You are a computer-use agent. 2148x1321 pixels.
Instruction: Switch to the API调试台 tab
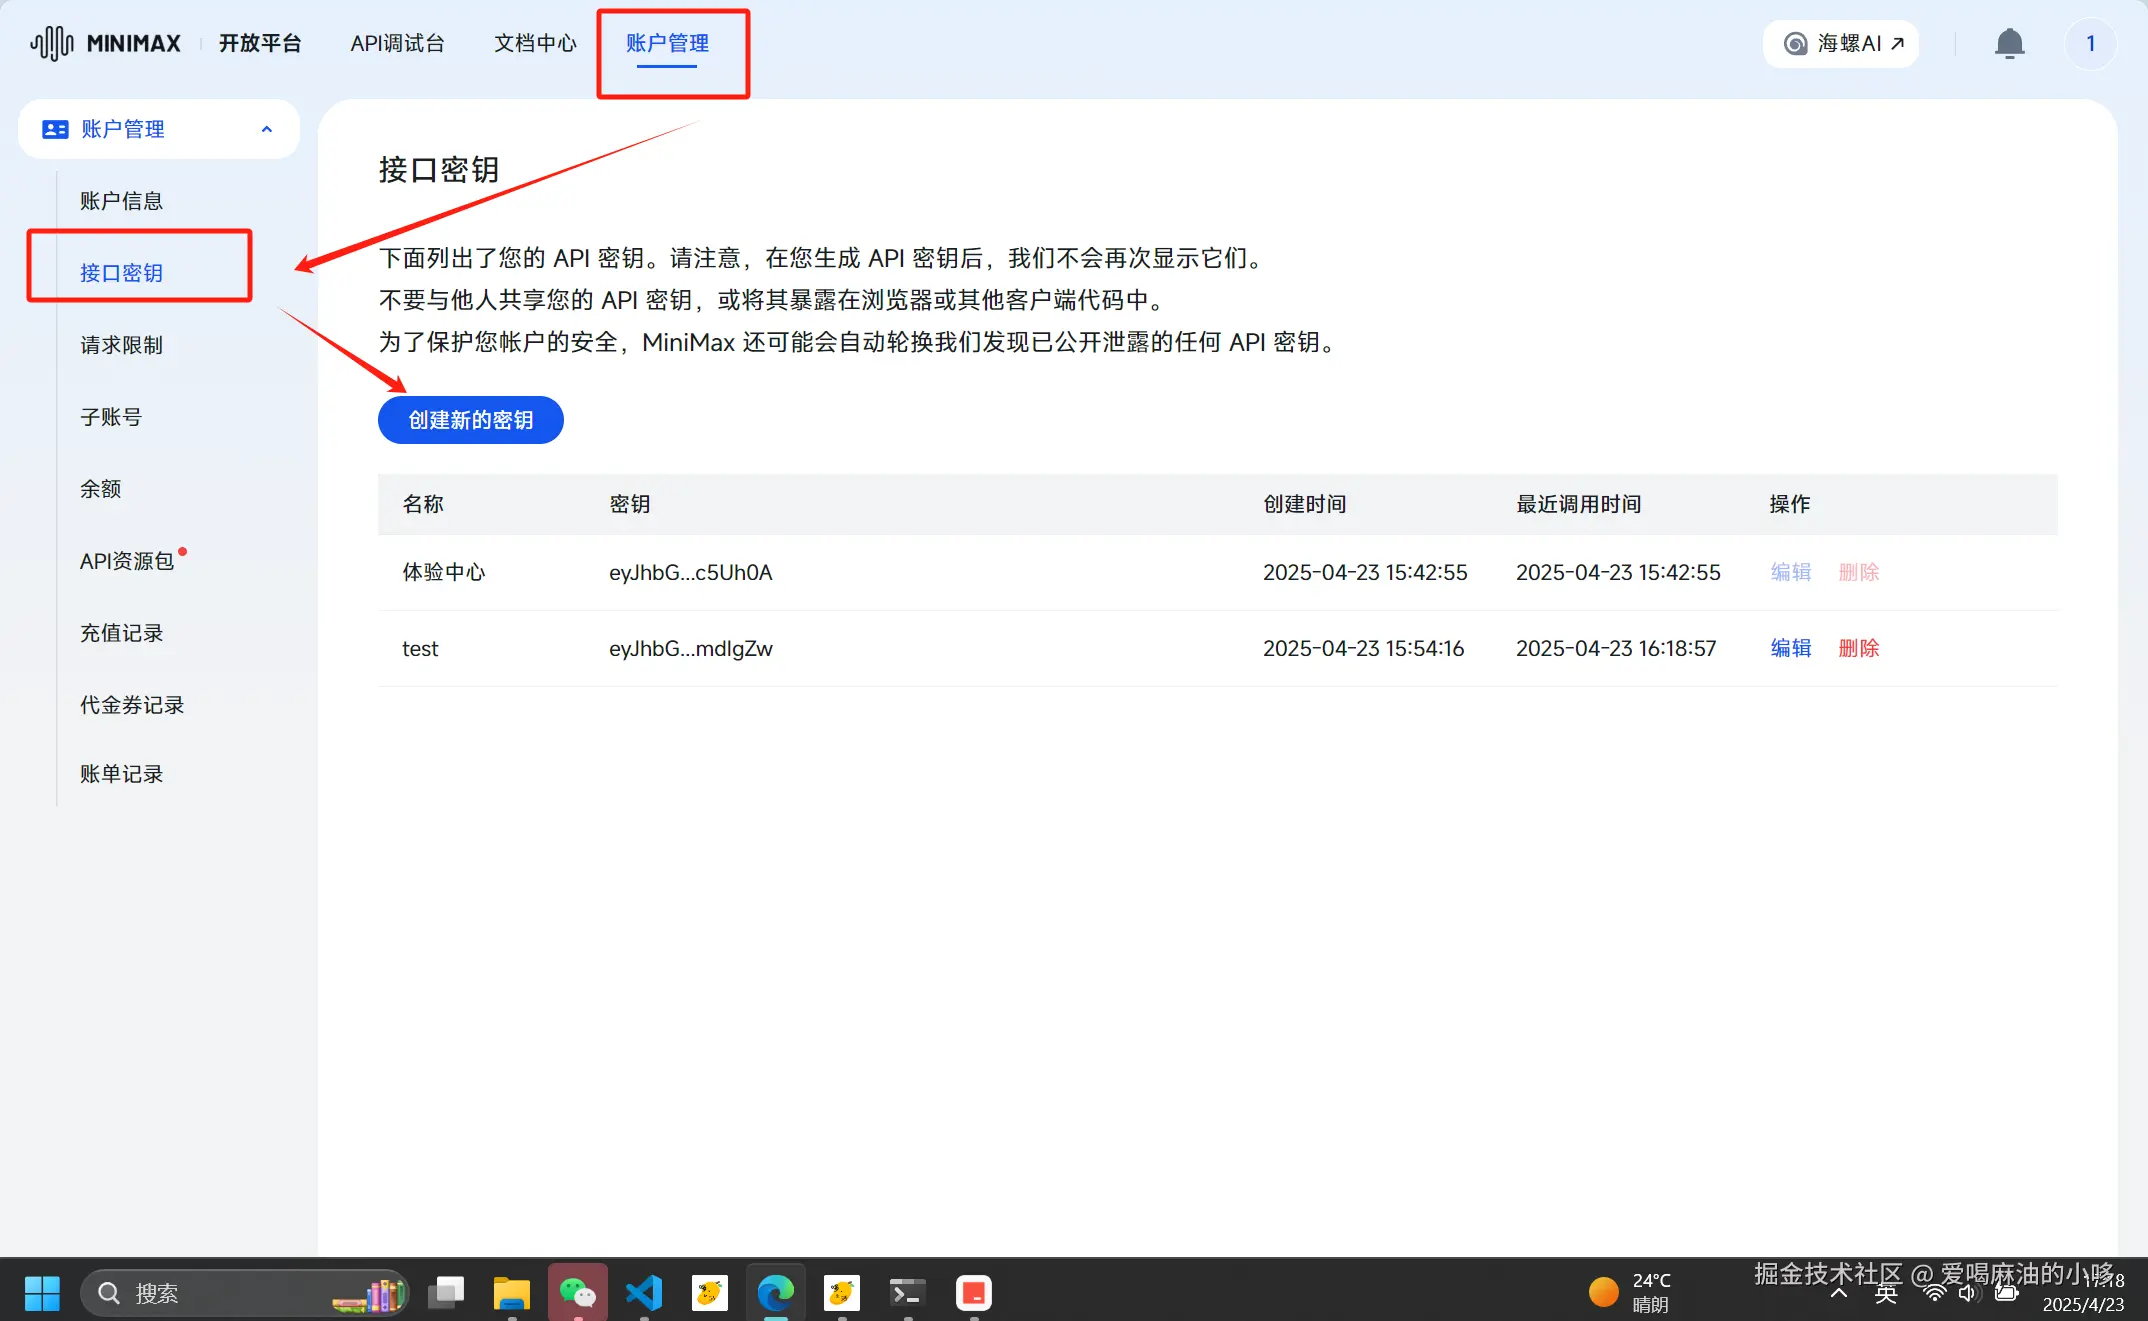pos(397,43)
